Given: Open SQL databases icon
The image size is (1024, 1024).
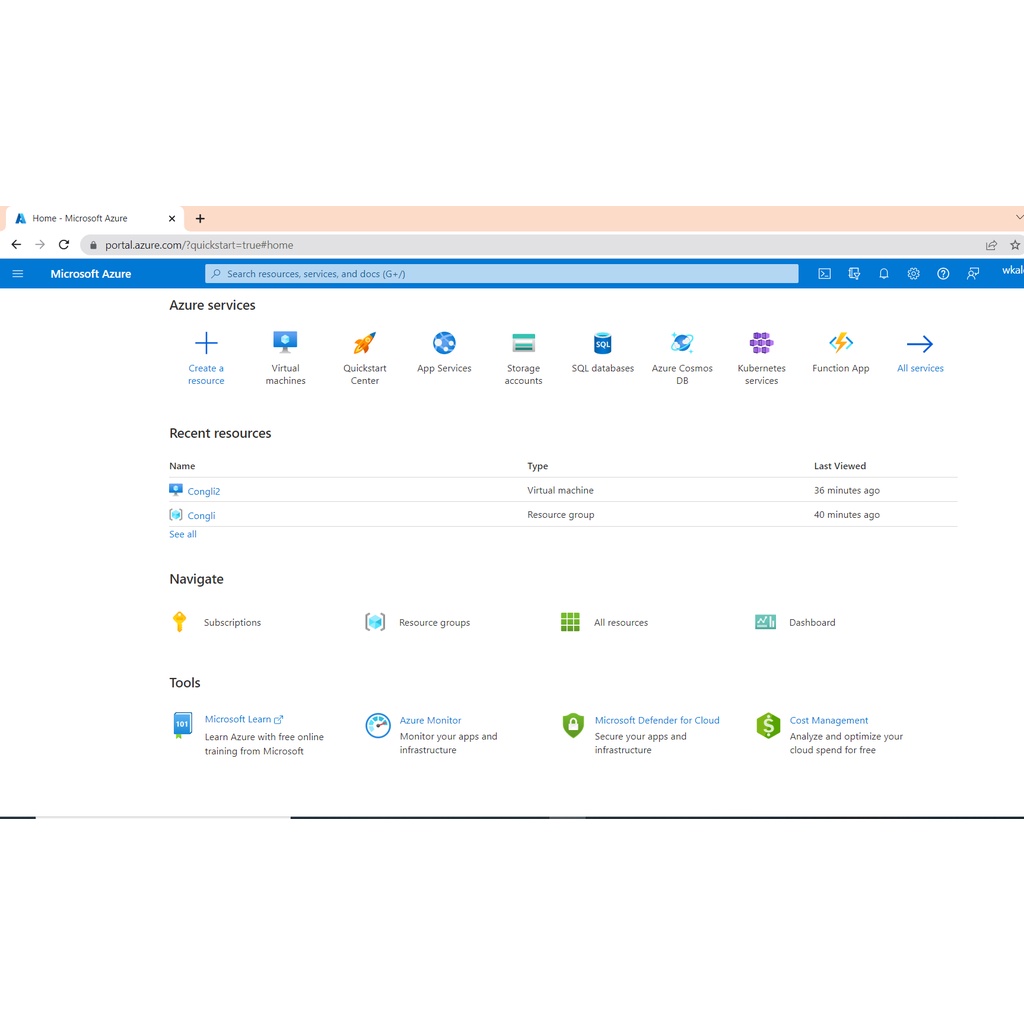Looking at the screenshot, I should tap(602, 343).
